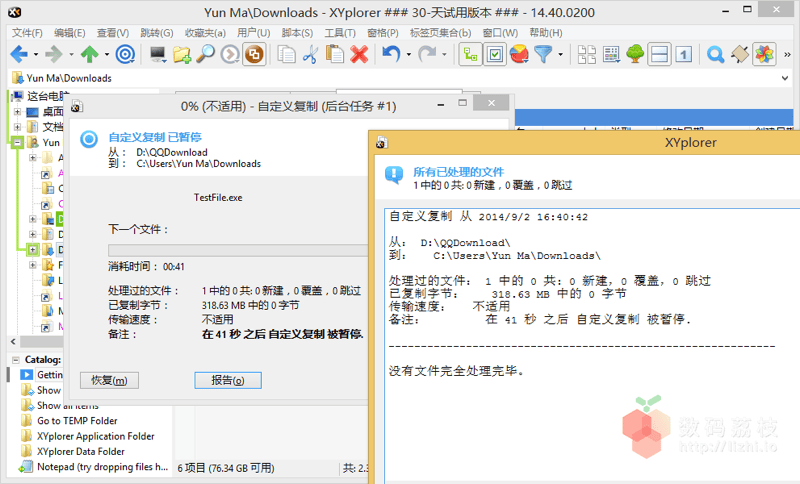Screen dimensions: 800x484
Task: Select 这台电脑 tree root
Action: click(x=47, y=96)
